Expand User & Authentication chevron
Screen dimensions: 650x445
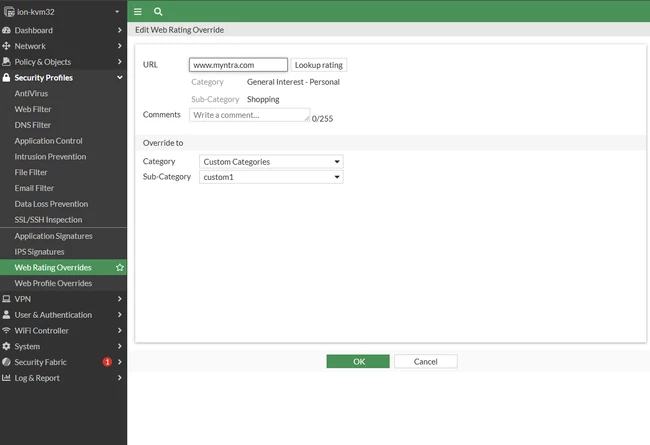coord(119,315)
